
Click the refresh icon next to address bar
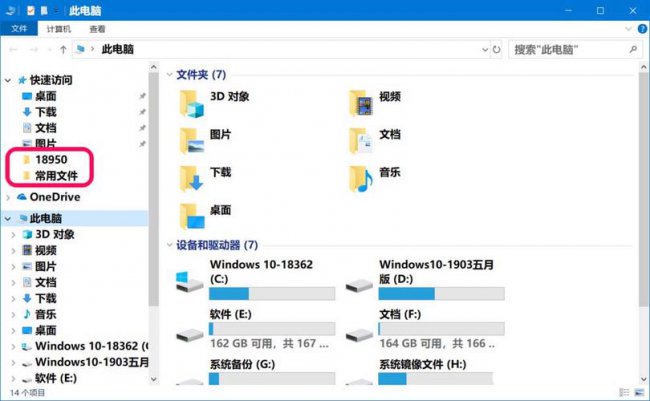(496, 50)
